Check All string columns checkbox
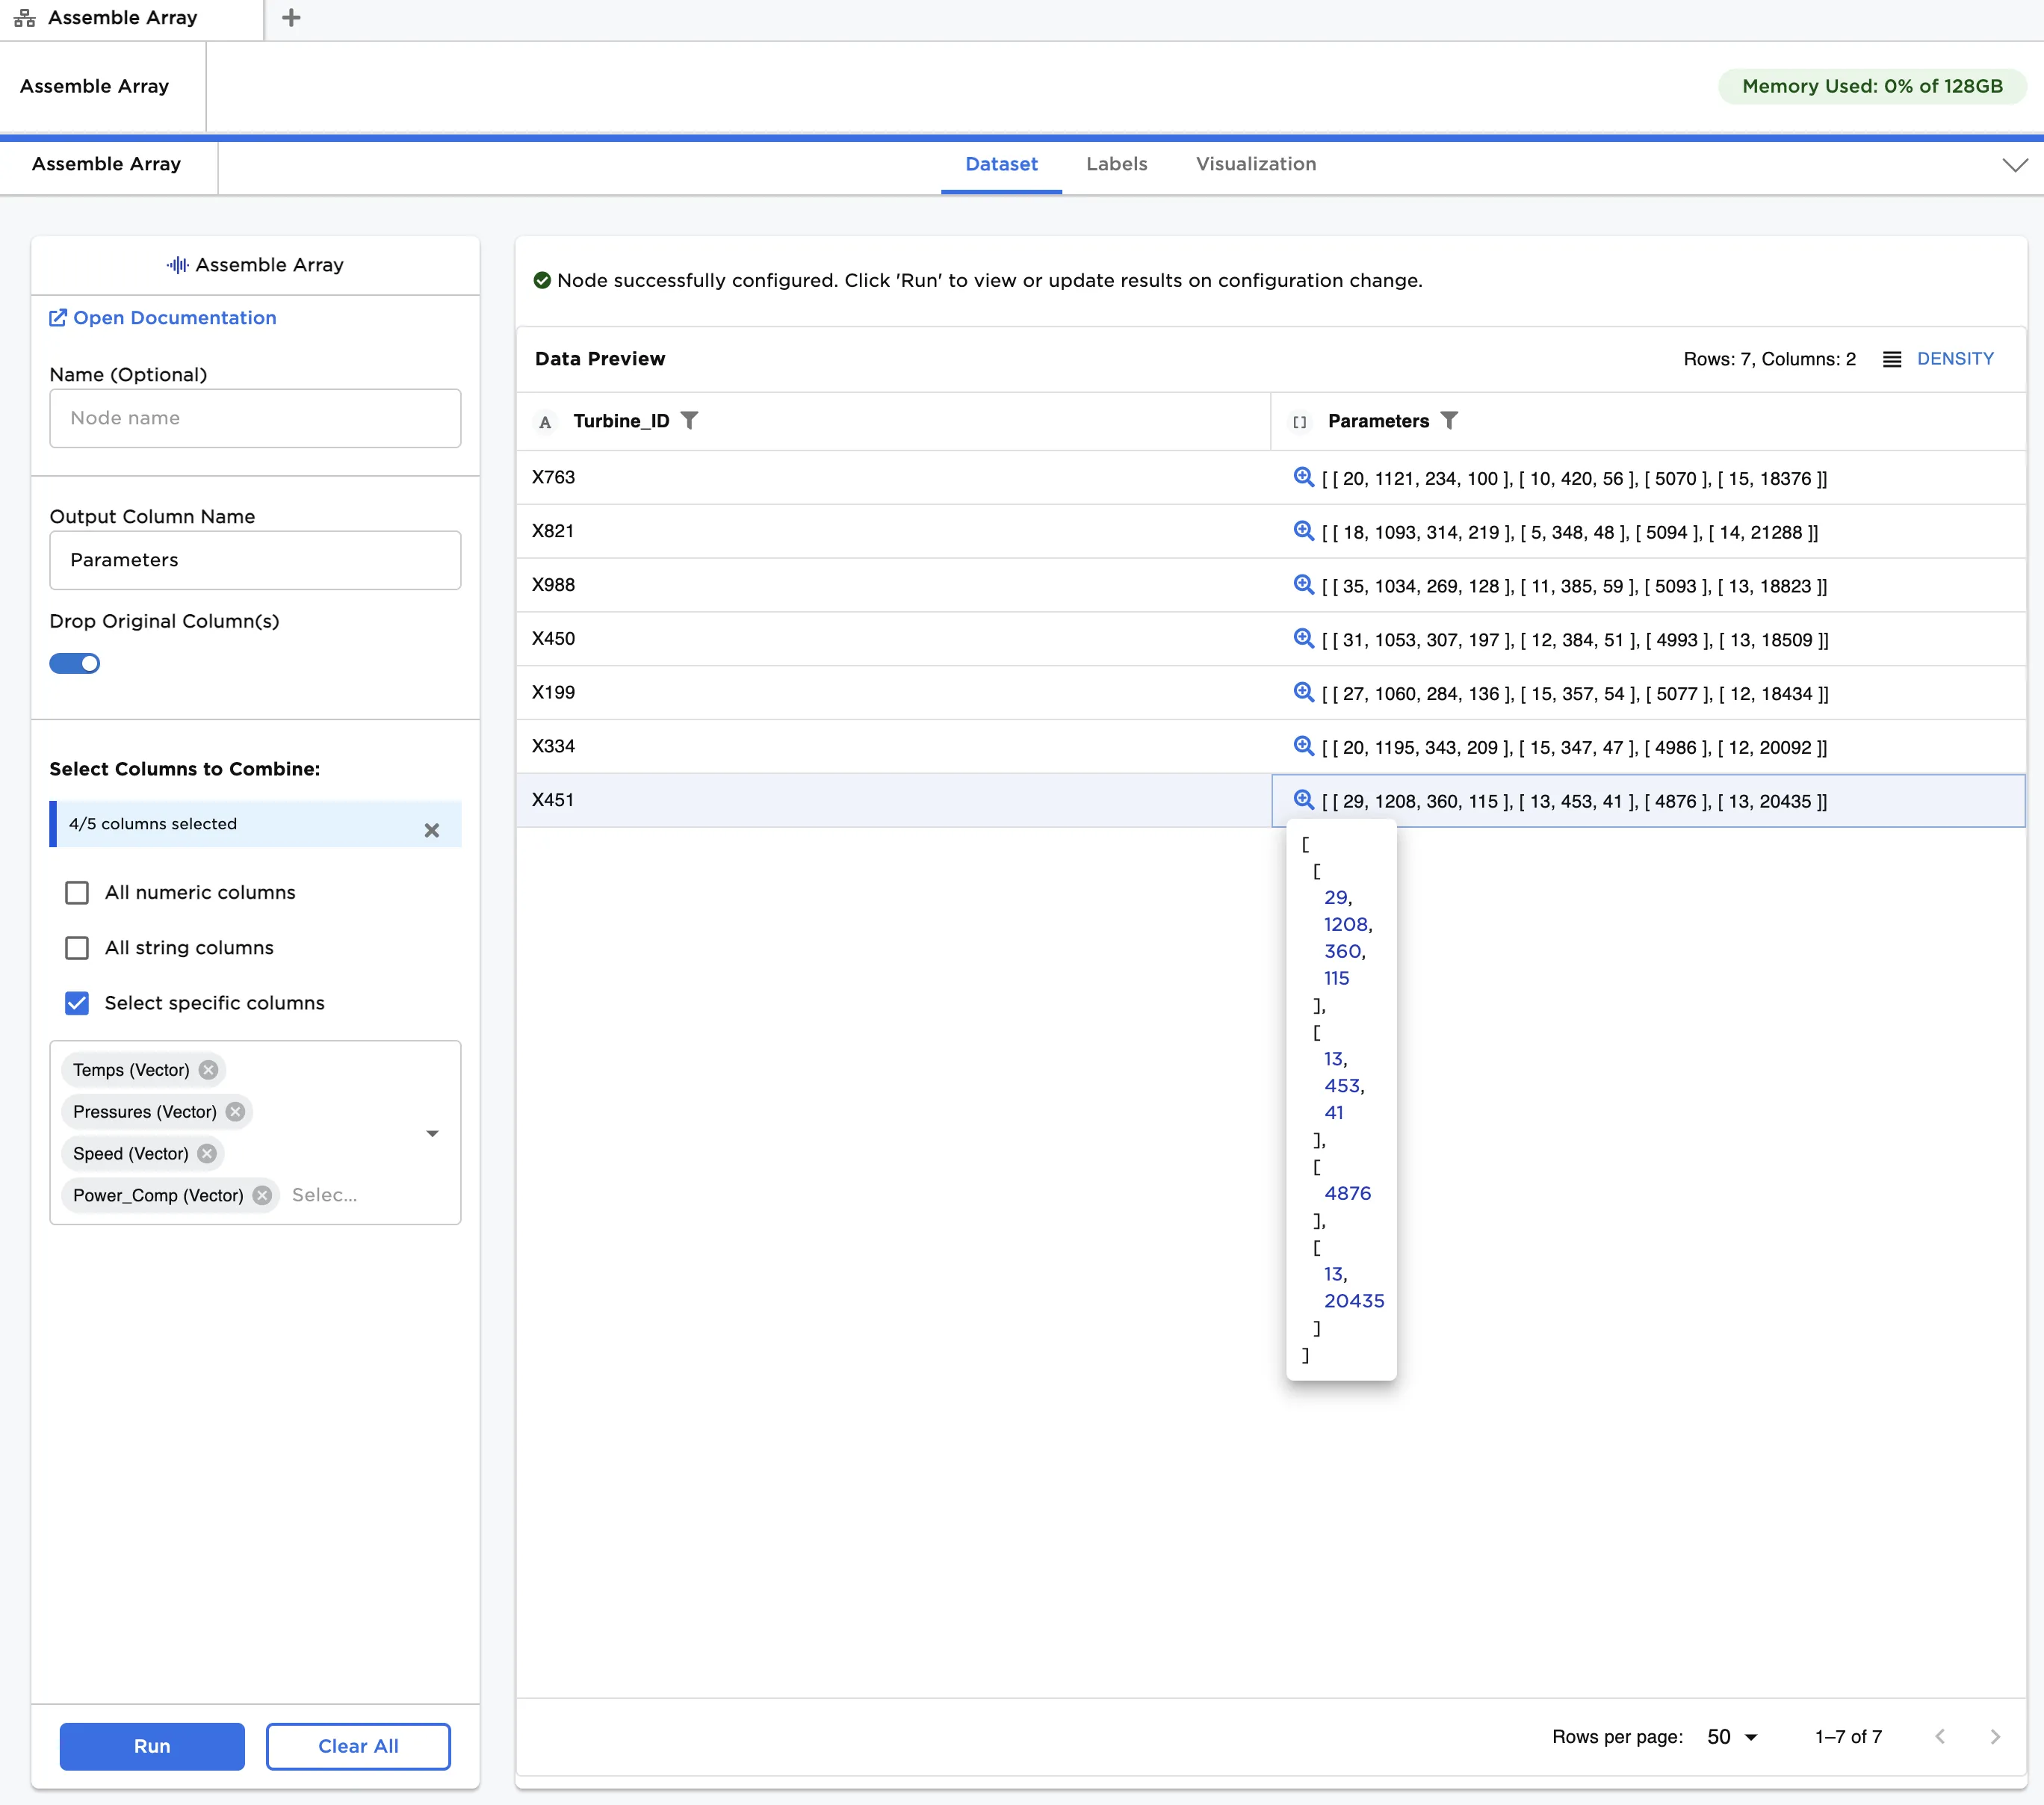Image resolution: width=2044 pixels, height=1805 pixels. pos(77,947)
